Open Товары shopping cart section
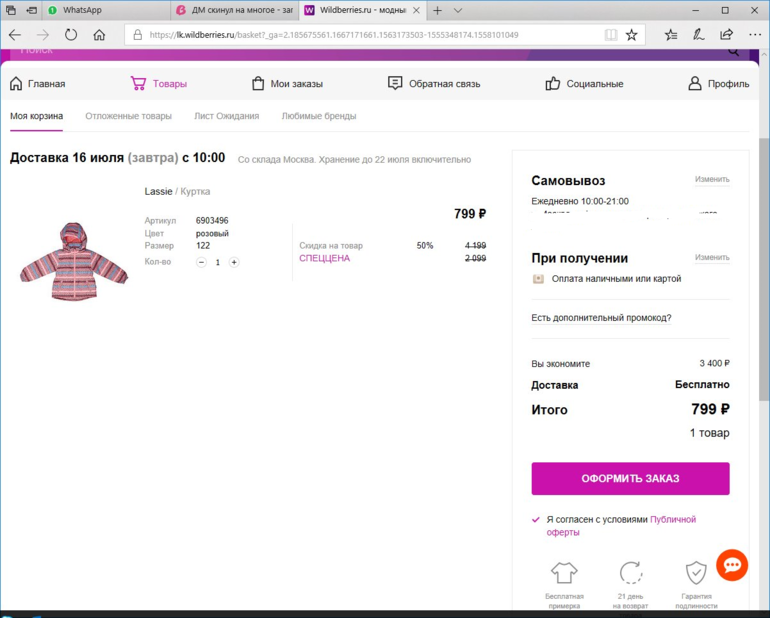This screenshot has width=770, height=618. coord(138,84)
